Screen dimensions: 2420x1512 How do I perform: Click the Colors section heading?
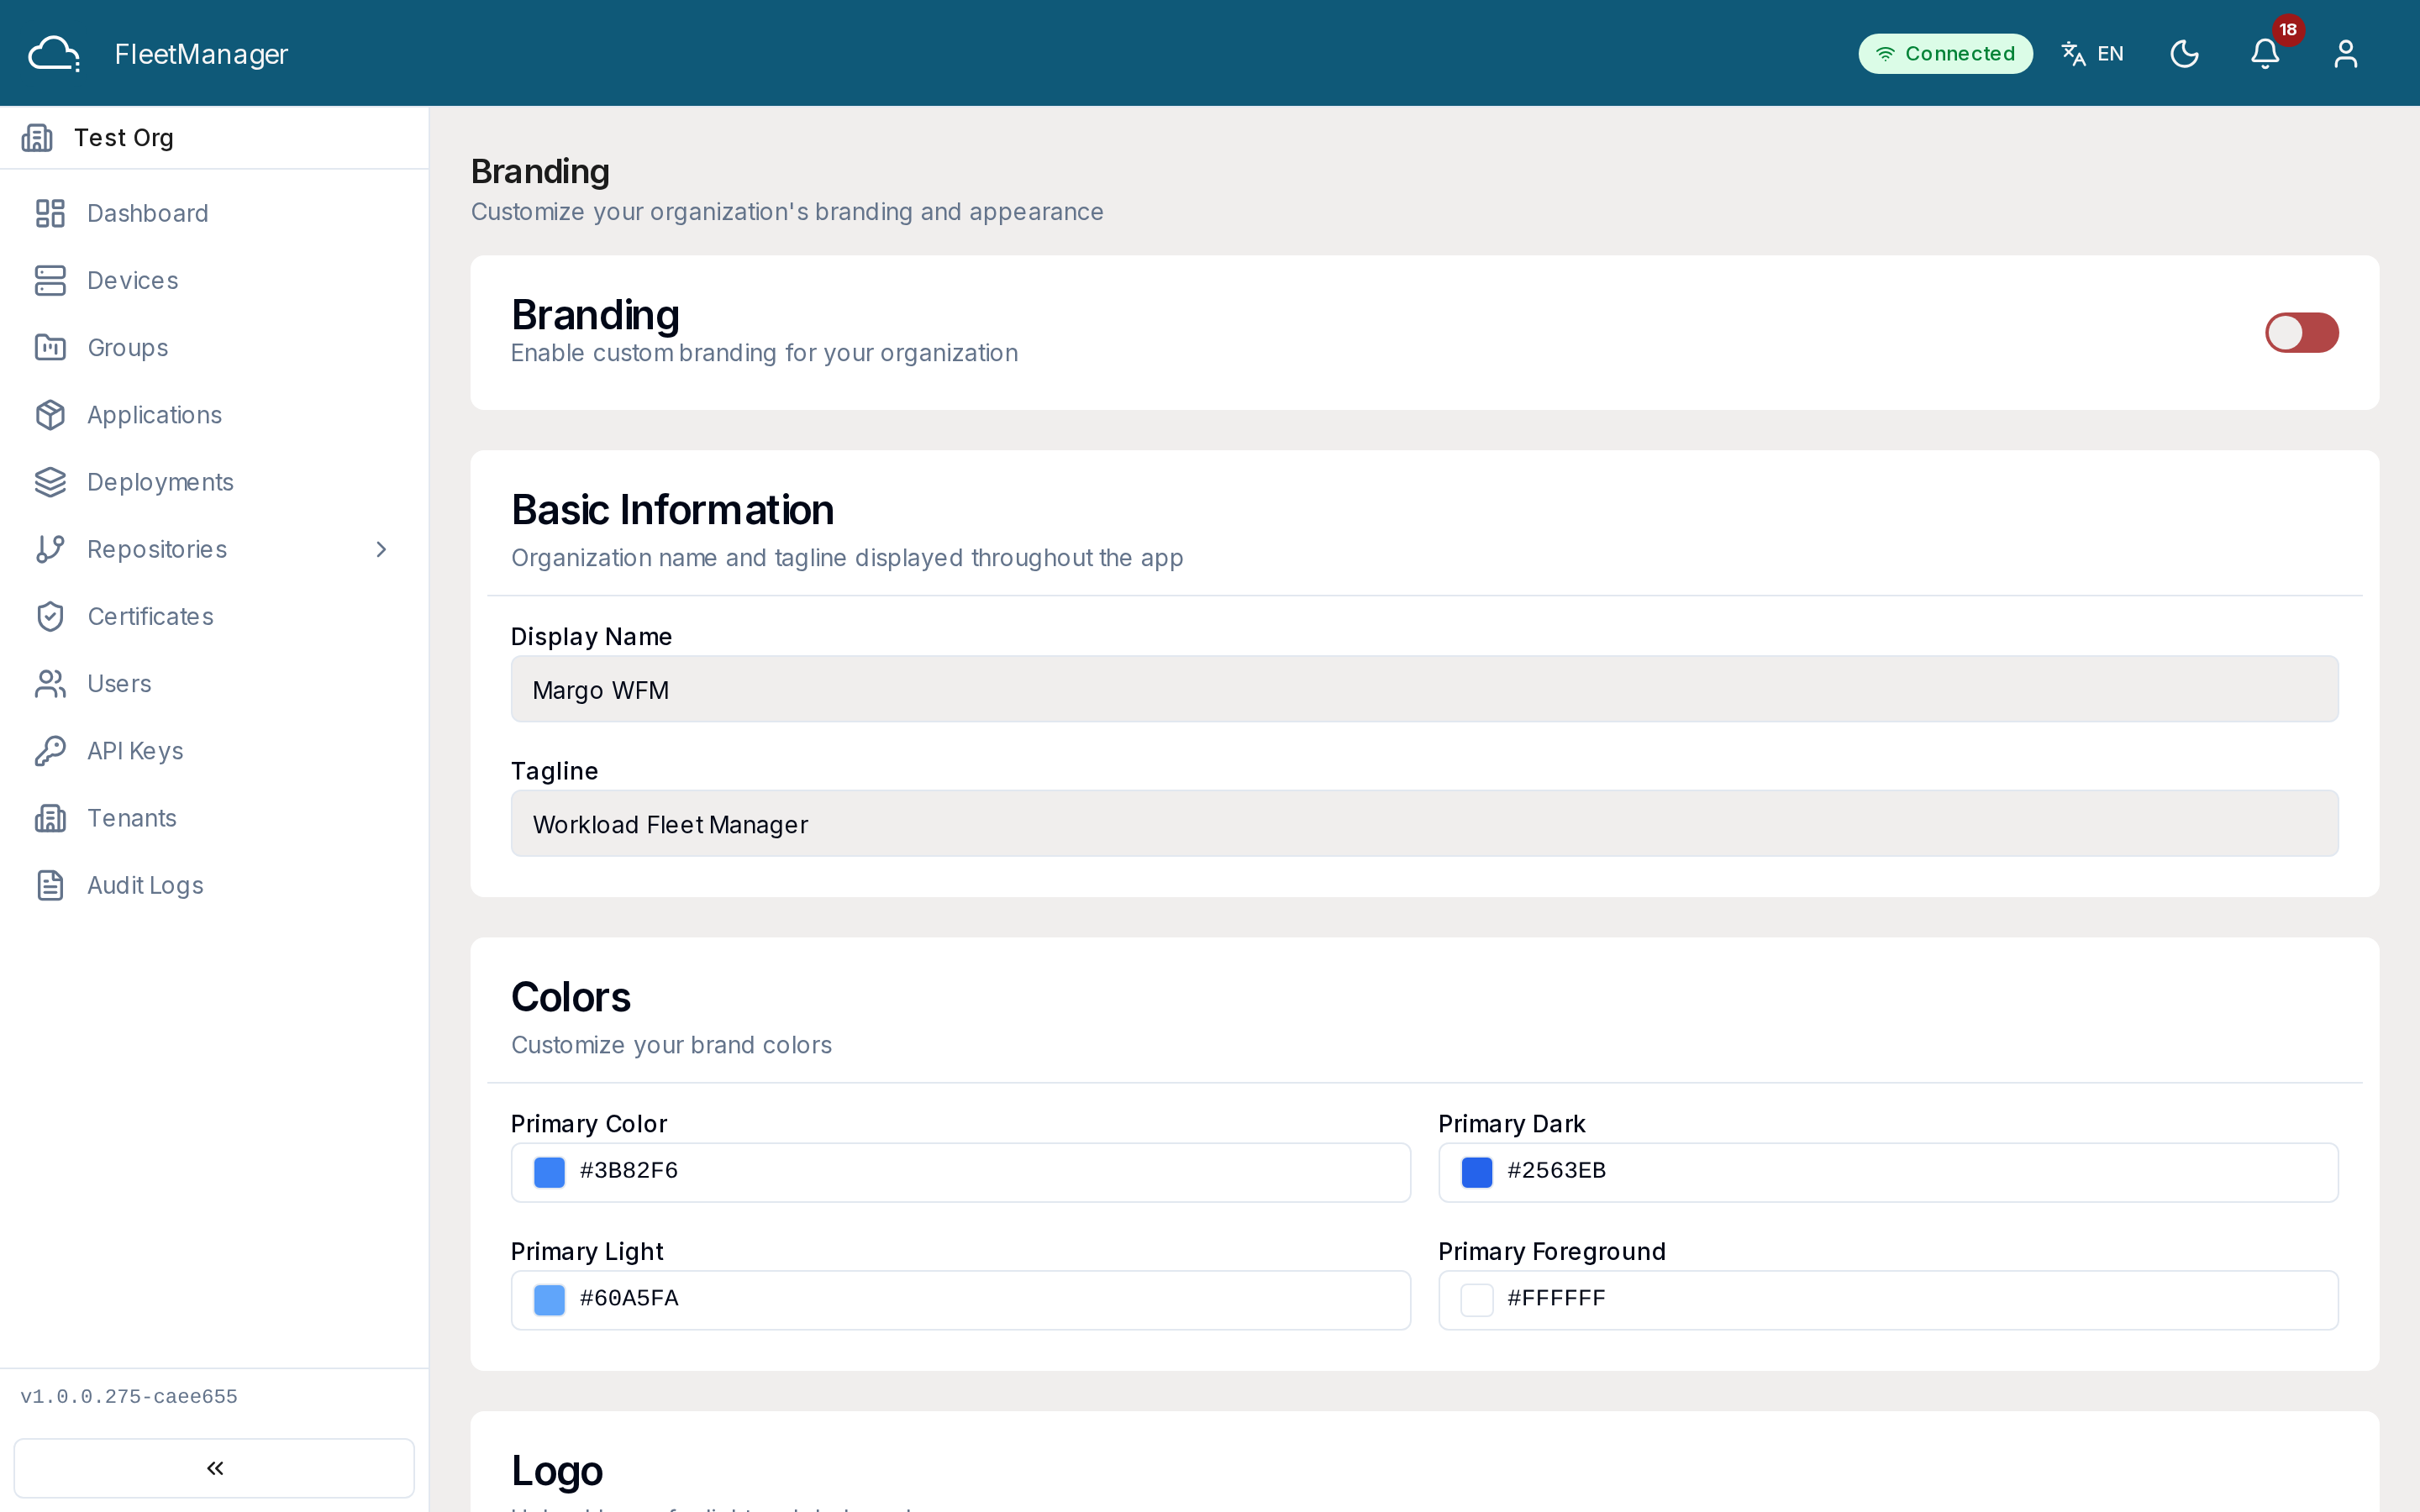point(571,997)
